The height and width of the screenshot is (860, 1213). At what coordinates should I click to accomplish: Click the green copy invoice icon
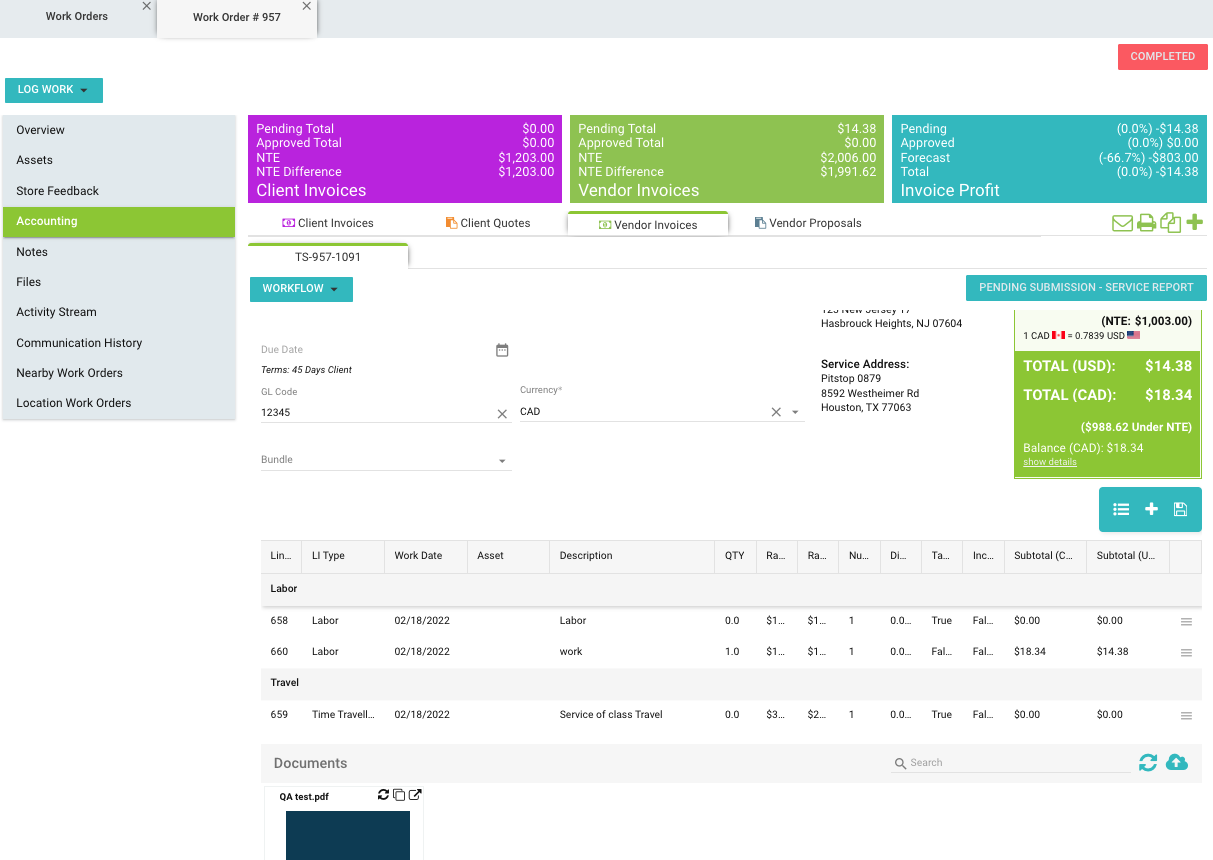coord(1170,223)
